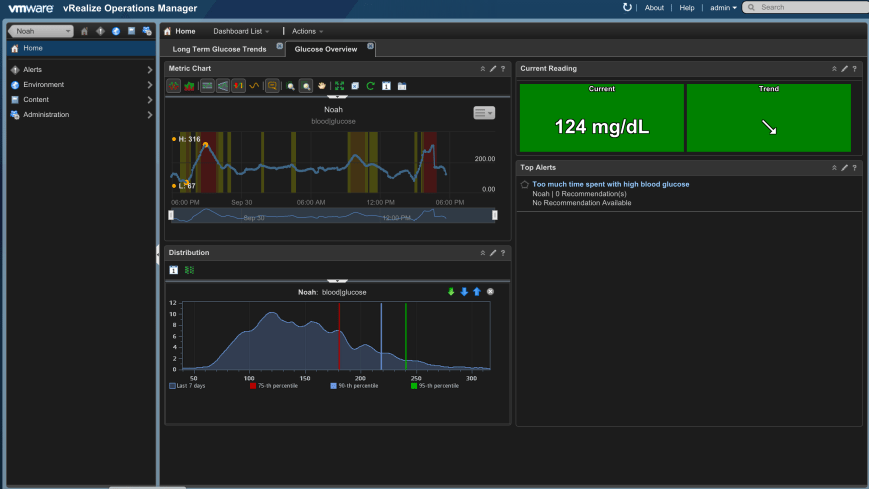The height and width of the screenshot is (489, 869).
Task: Switch to Long Term Glucose Trends tab
Action: 219,49
